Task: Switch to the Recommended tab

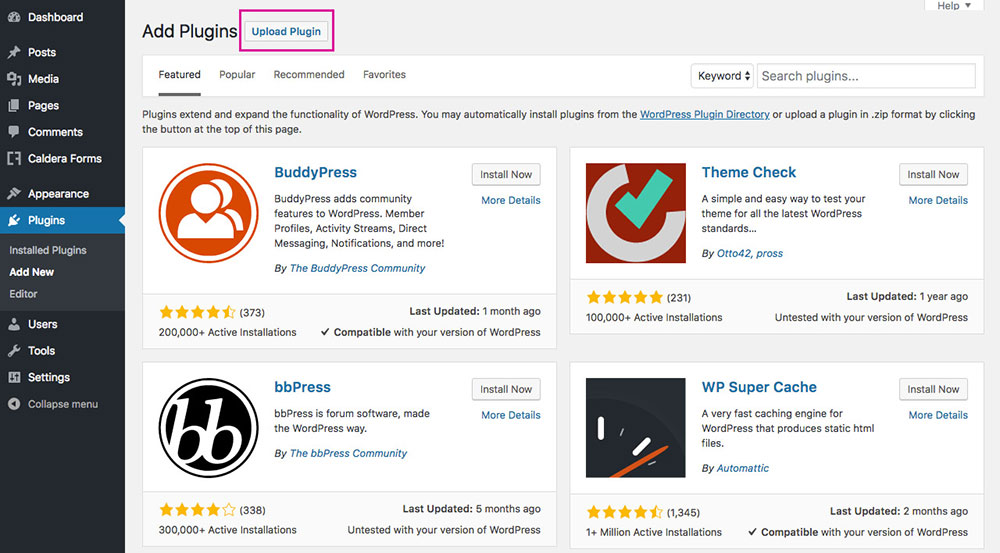Action: point(309,75)
